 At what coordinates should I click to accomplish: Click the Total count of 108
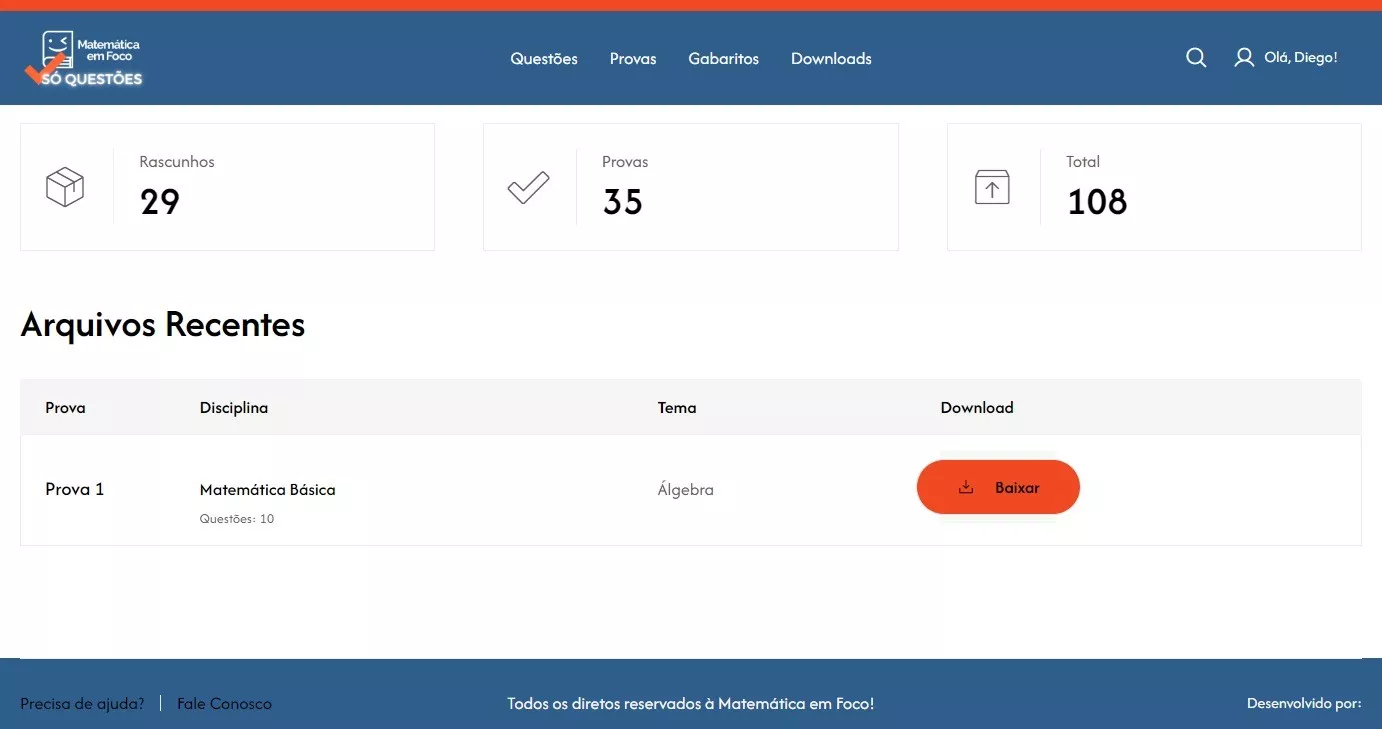click(x=1097, y=202)
